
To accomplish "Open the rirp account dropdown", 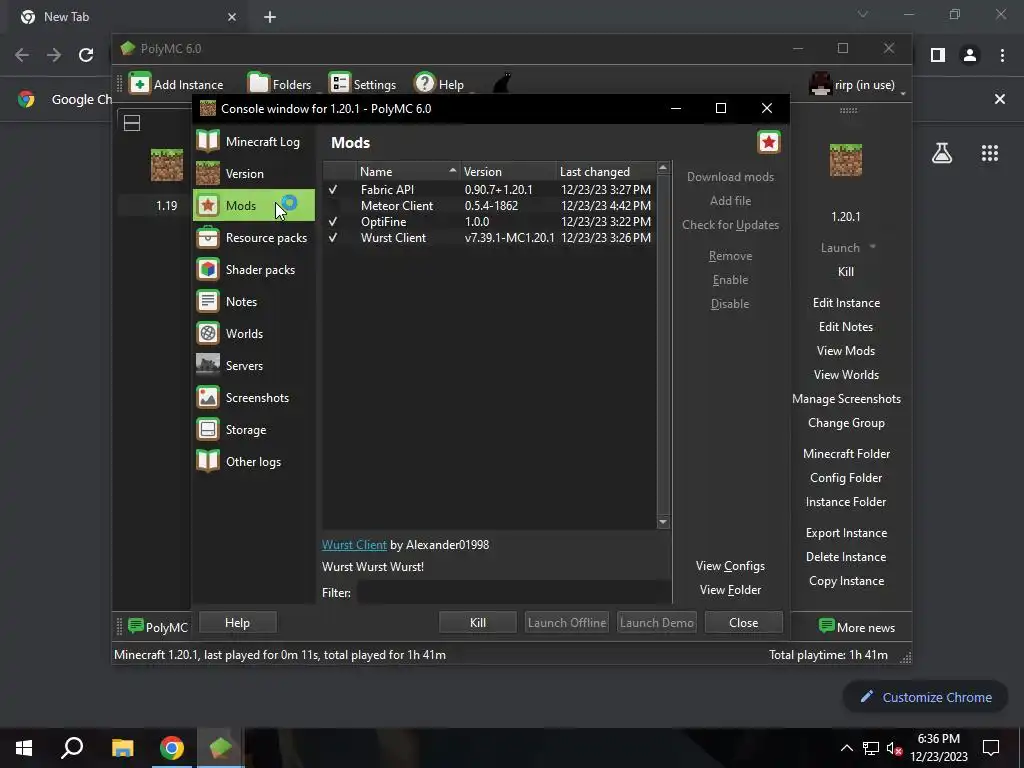I will click(856, 84).
